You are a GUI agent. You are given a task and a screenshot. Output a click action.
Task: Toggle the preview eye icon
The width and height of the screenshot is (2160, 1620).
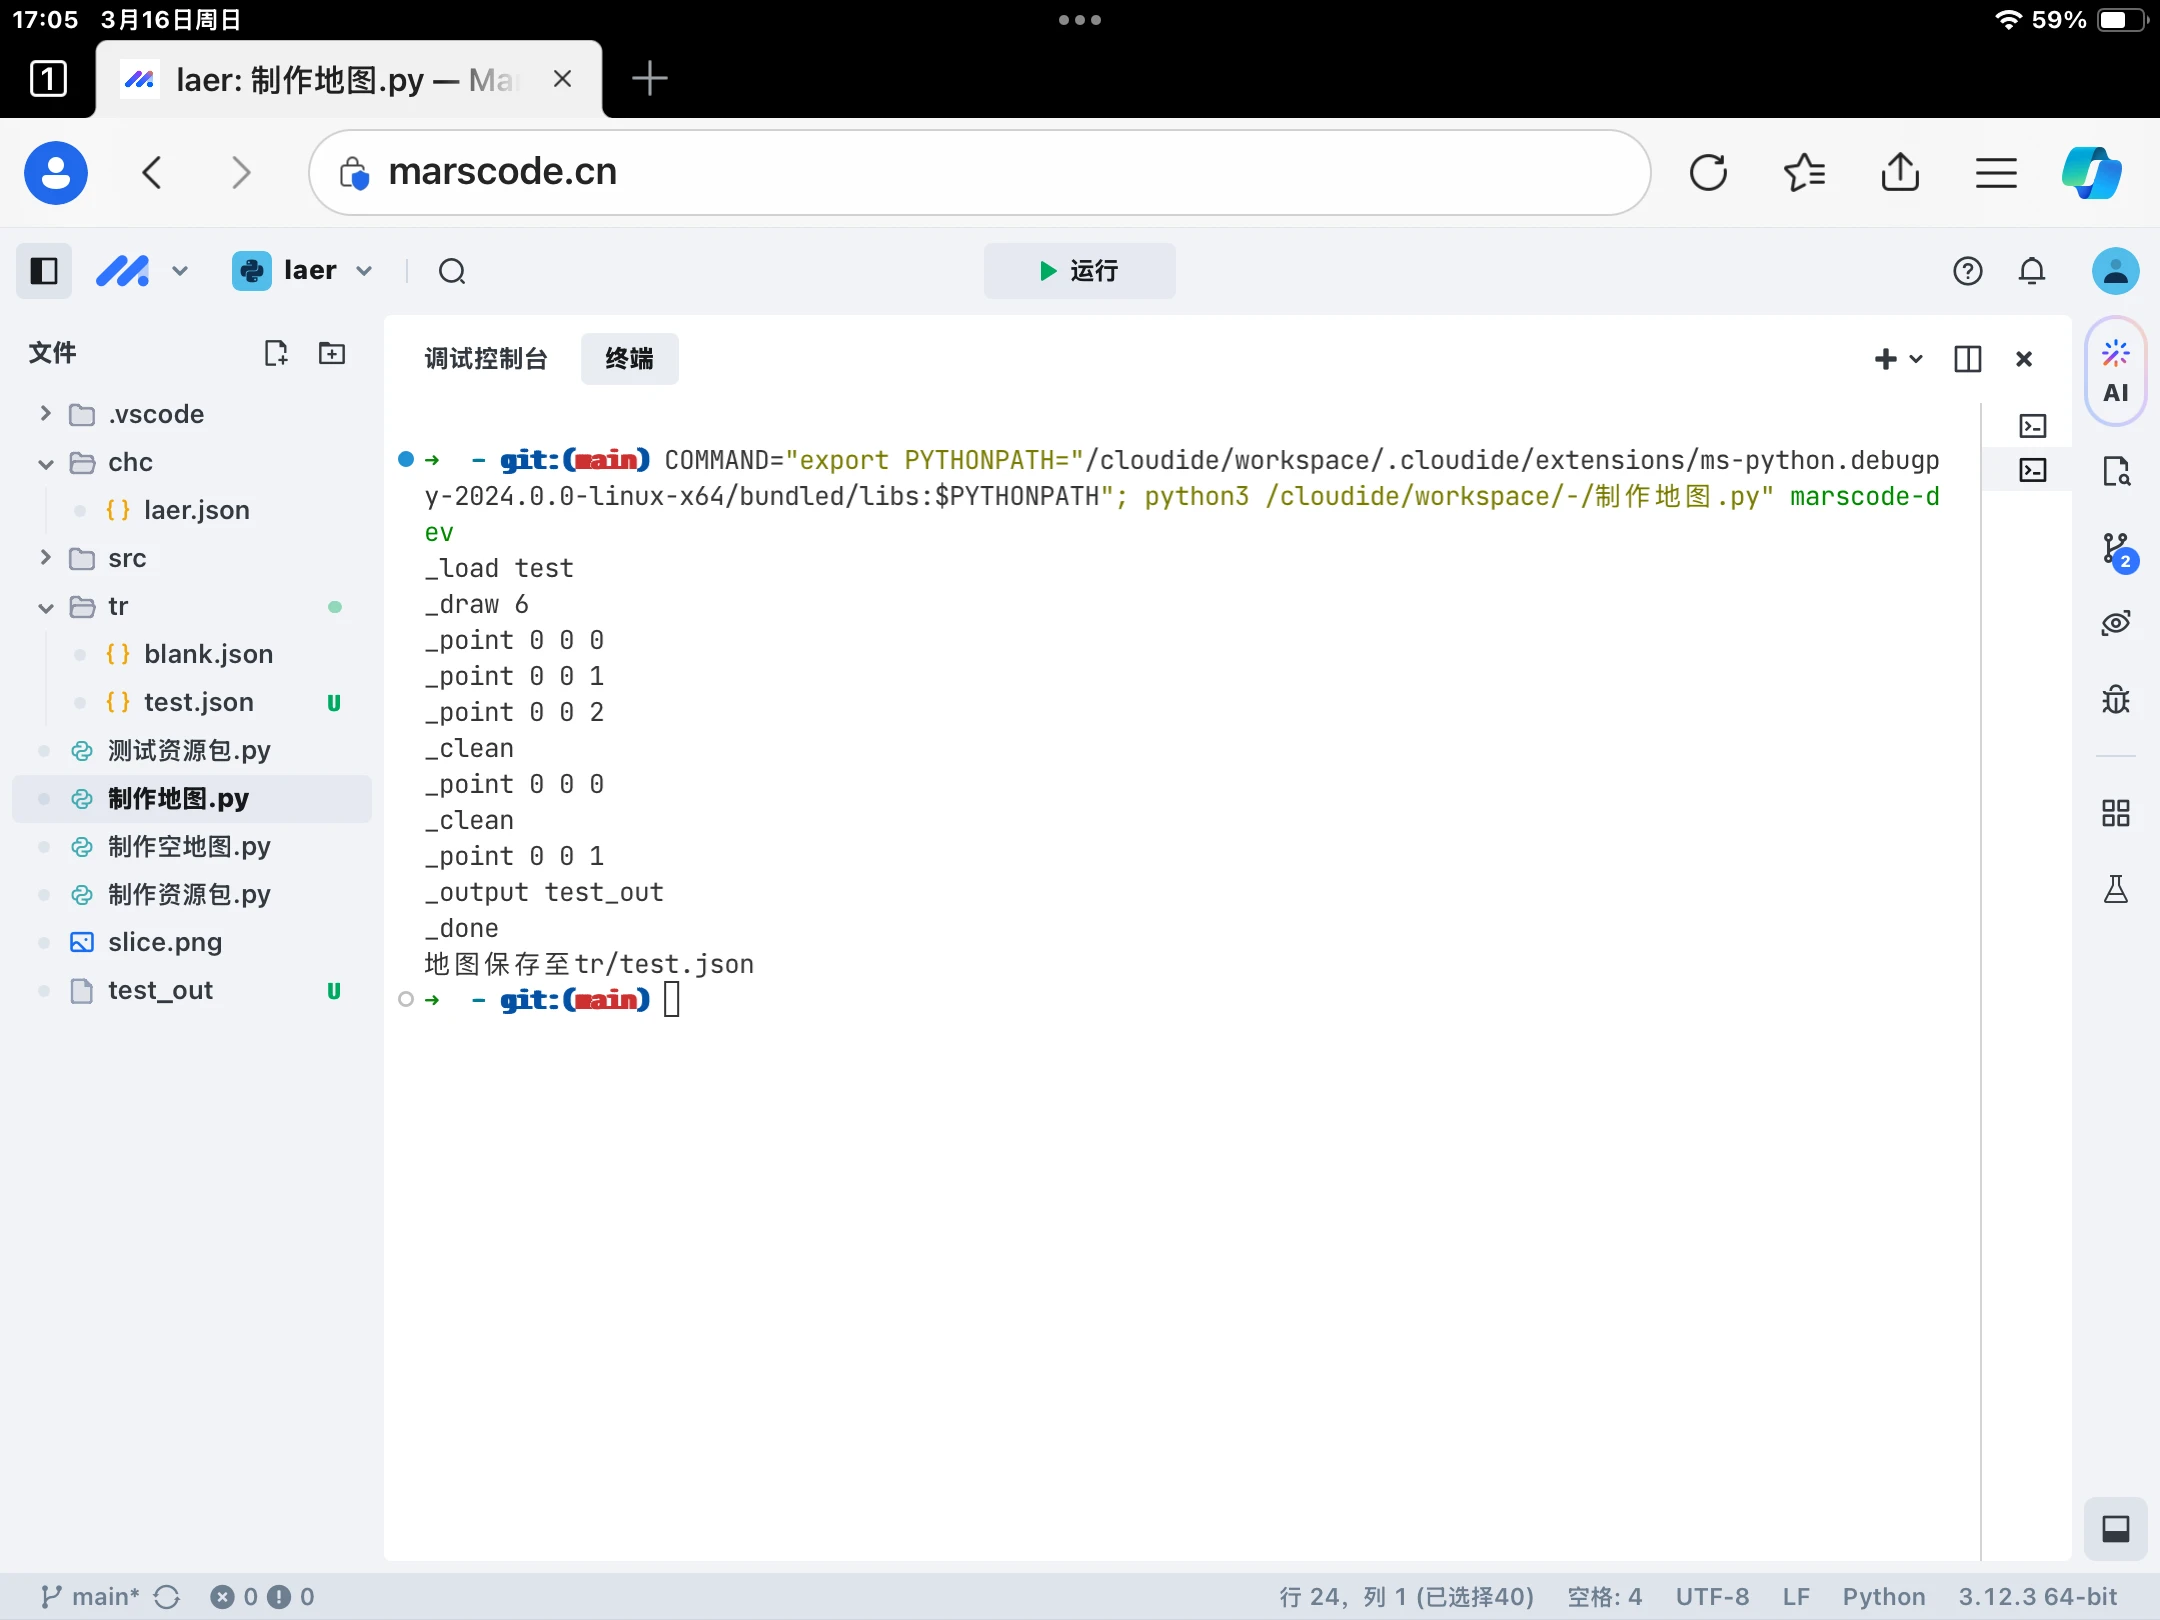[x=2115, y=623]
